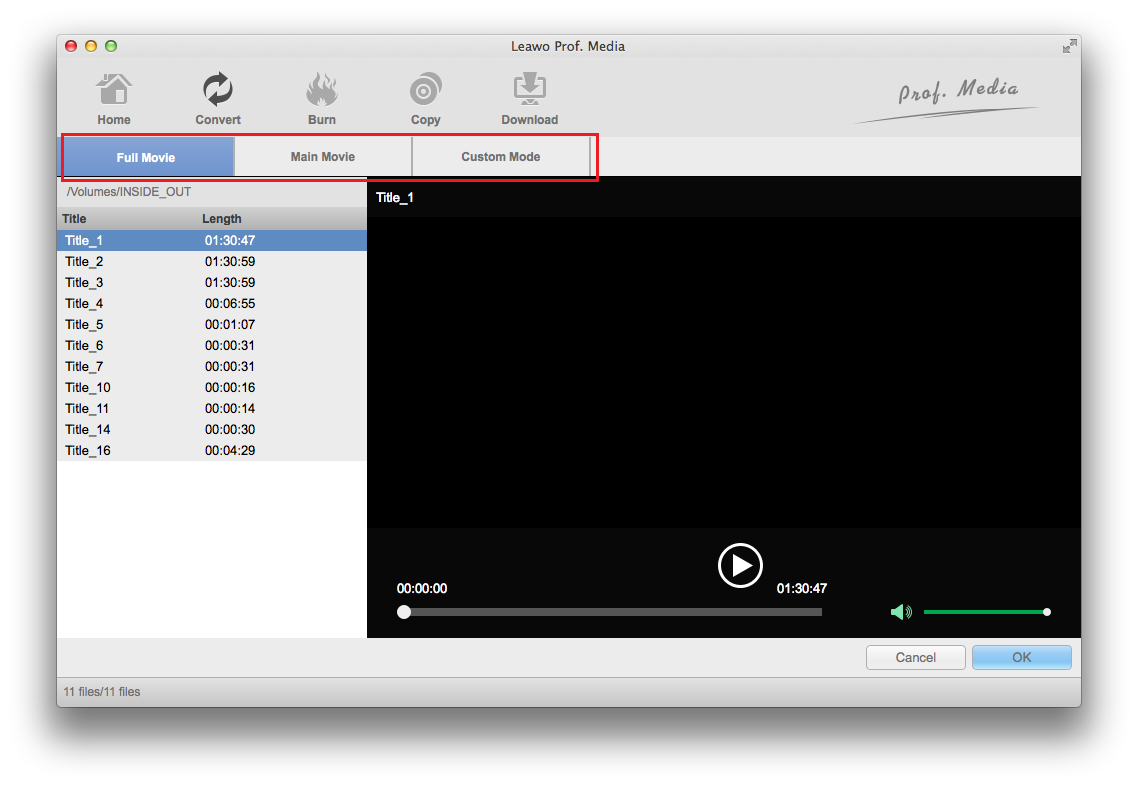Image resolution: width=1138 pixels, height=786 pixels.
Task: Adjust the green volume slider
Action: click(x=985, y=612)
